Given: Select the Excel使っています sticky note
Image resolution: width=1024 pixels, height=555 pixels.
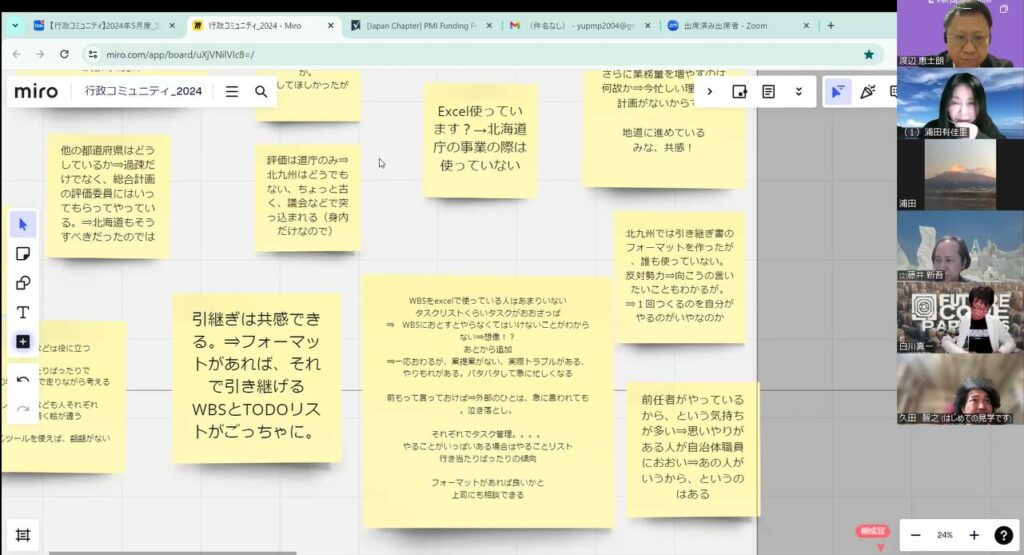Looking at the screenshot, I should 480,140.
